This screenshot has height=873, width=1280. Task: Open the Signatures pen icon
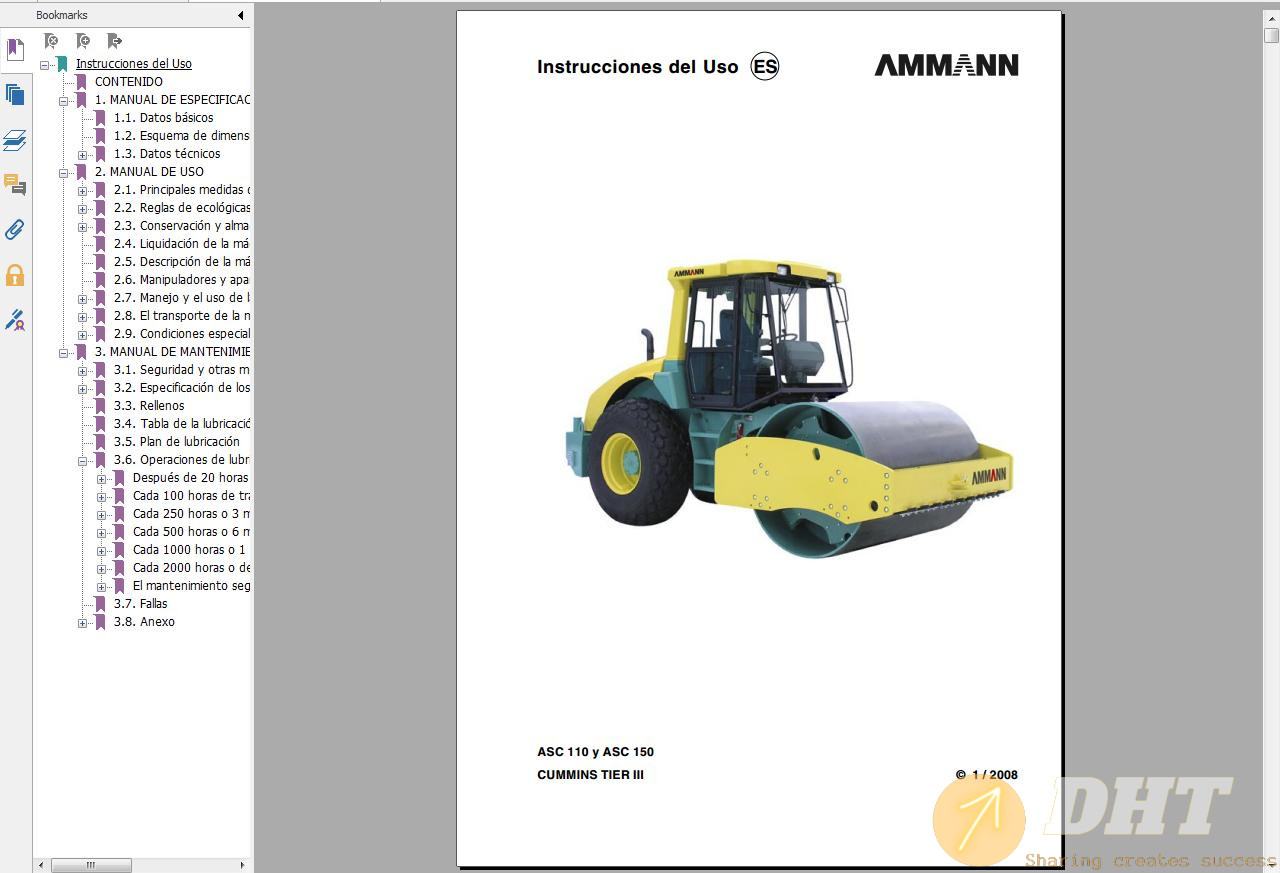(15, 320)
